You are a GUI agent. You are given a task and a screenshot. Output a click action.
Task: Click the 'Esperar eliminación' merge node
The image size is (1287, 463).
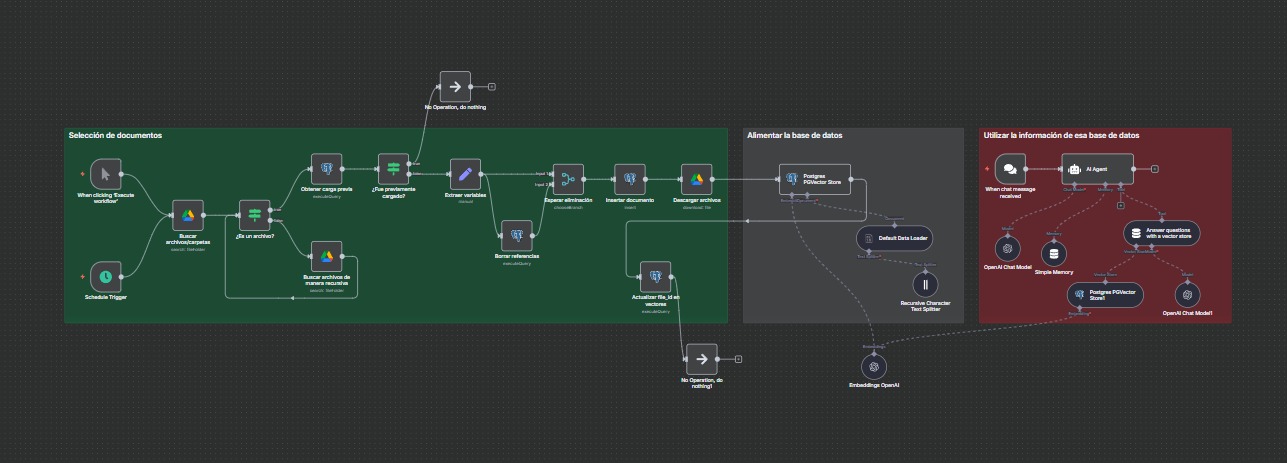pos(568,179)
